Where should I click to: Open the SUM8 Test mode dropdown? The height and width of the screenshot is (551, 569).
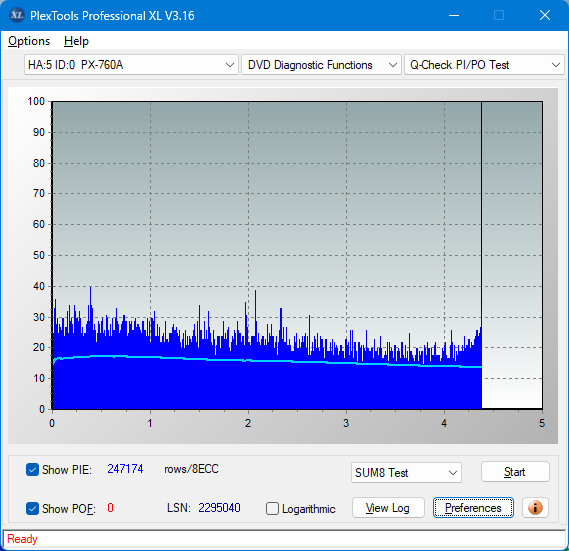coord(406,473)
